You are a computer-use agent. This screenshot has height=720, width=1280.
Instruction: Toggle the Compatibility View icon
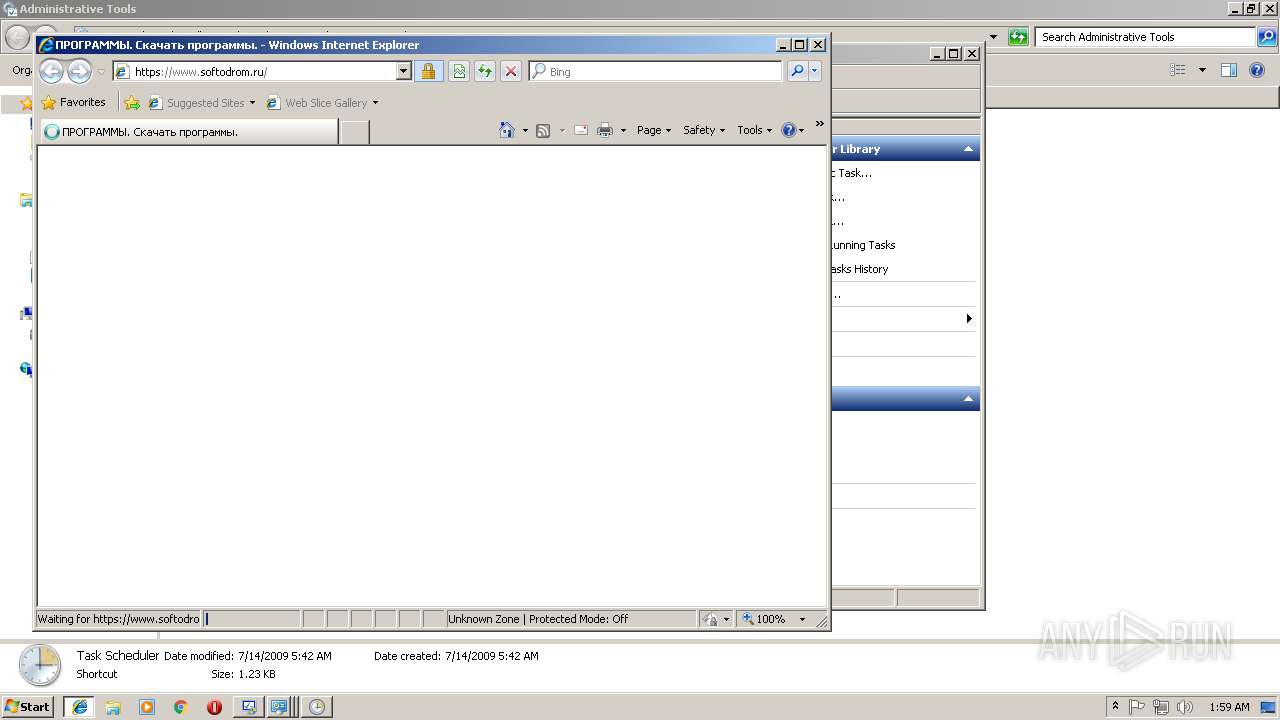[x=459, y=71]
